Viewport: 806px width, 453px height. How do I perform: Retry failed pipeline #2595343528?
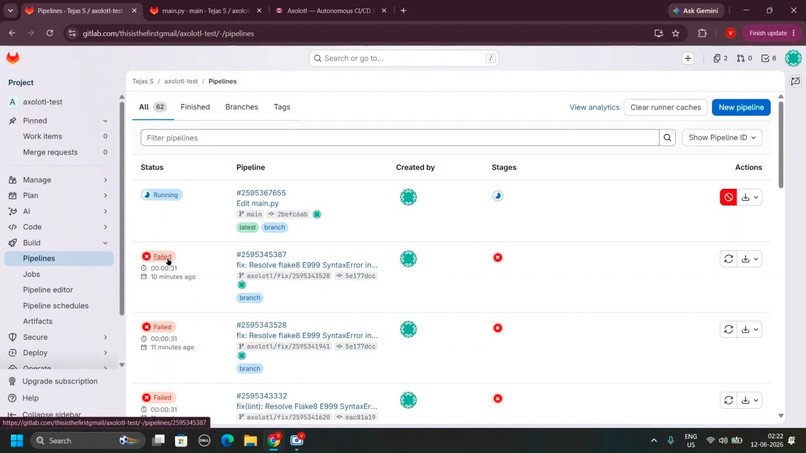point(728,329)
